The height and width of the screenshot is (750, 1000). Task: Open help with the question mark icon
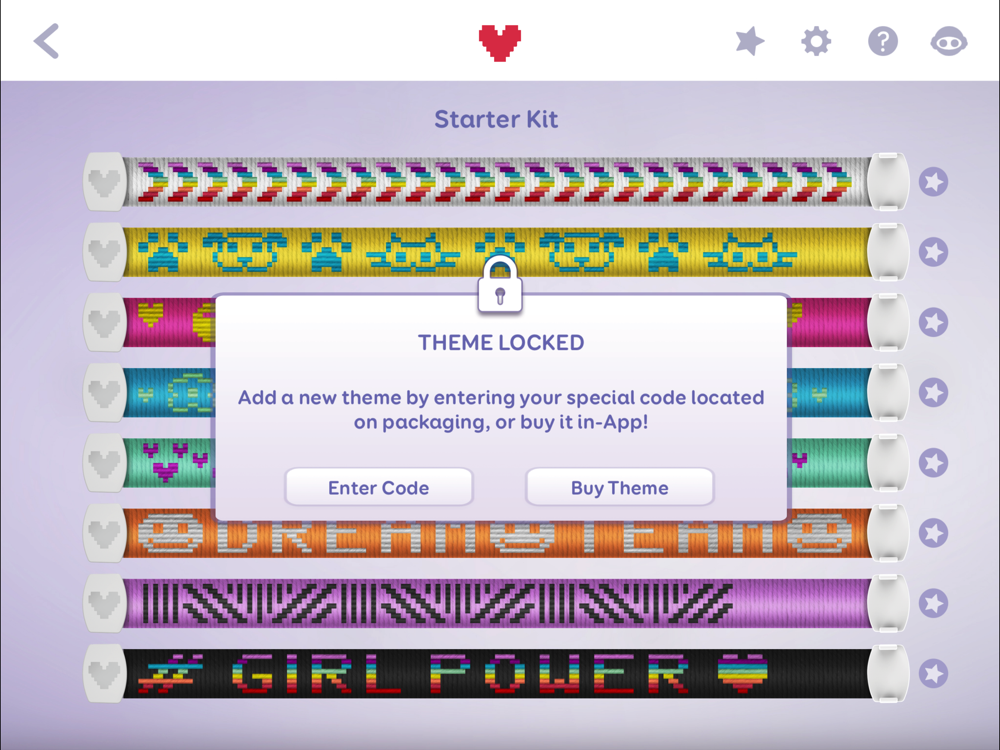tap(883, 42)
